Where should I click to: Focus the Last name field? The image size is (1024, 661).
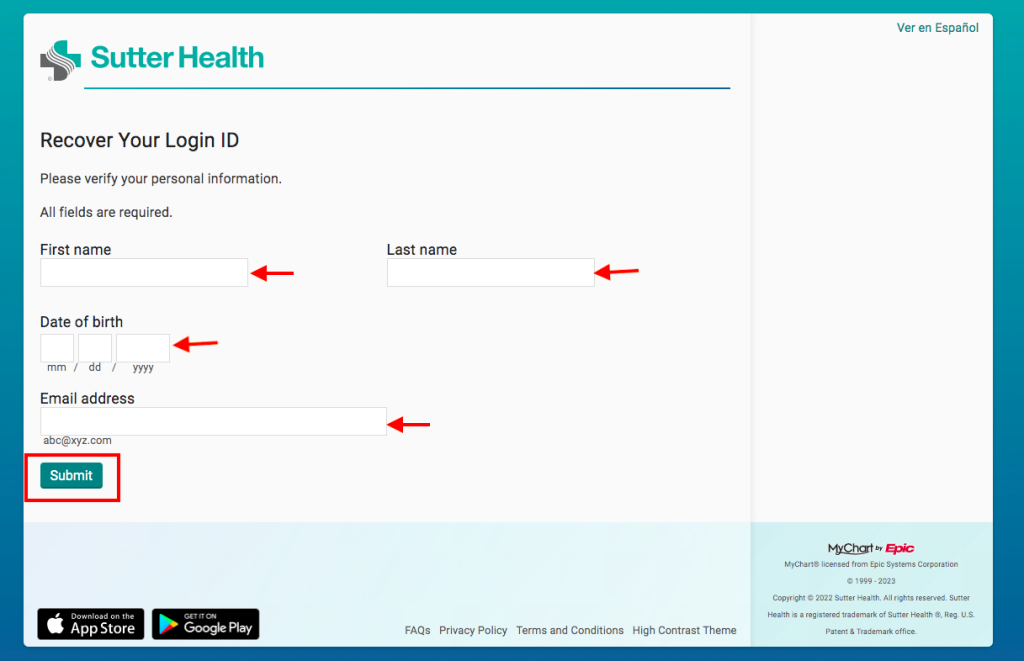(x=490, y=272)
